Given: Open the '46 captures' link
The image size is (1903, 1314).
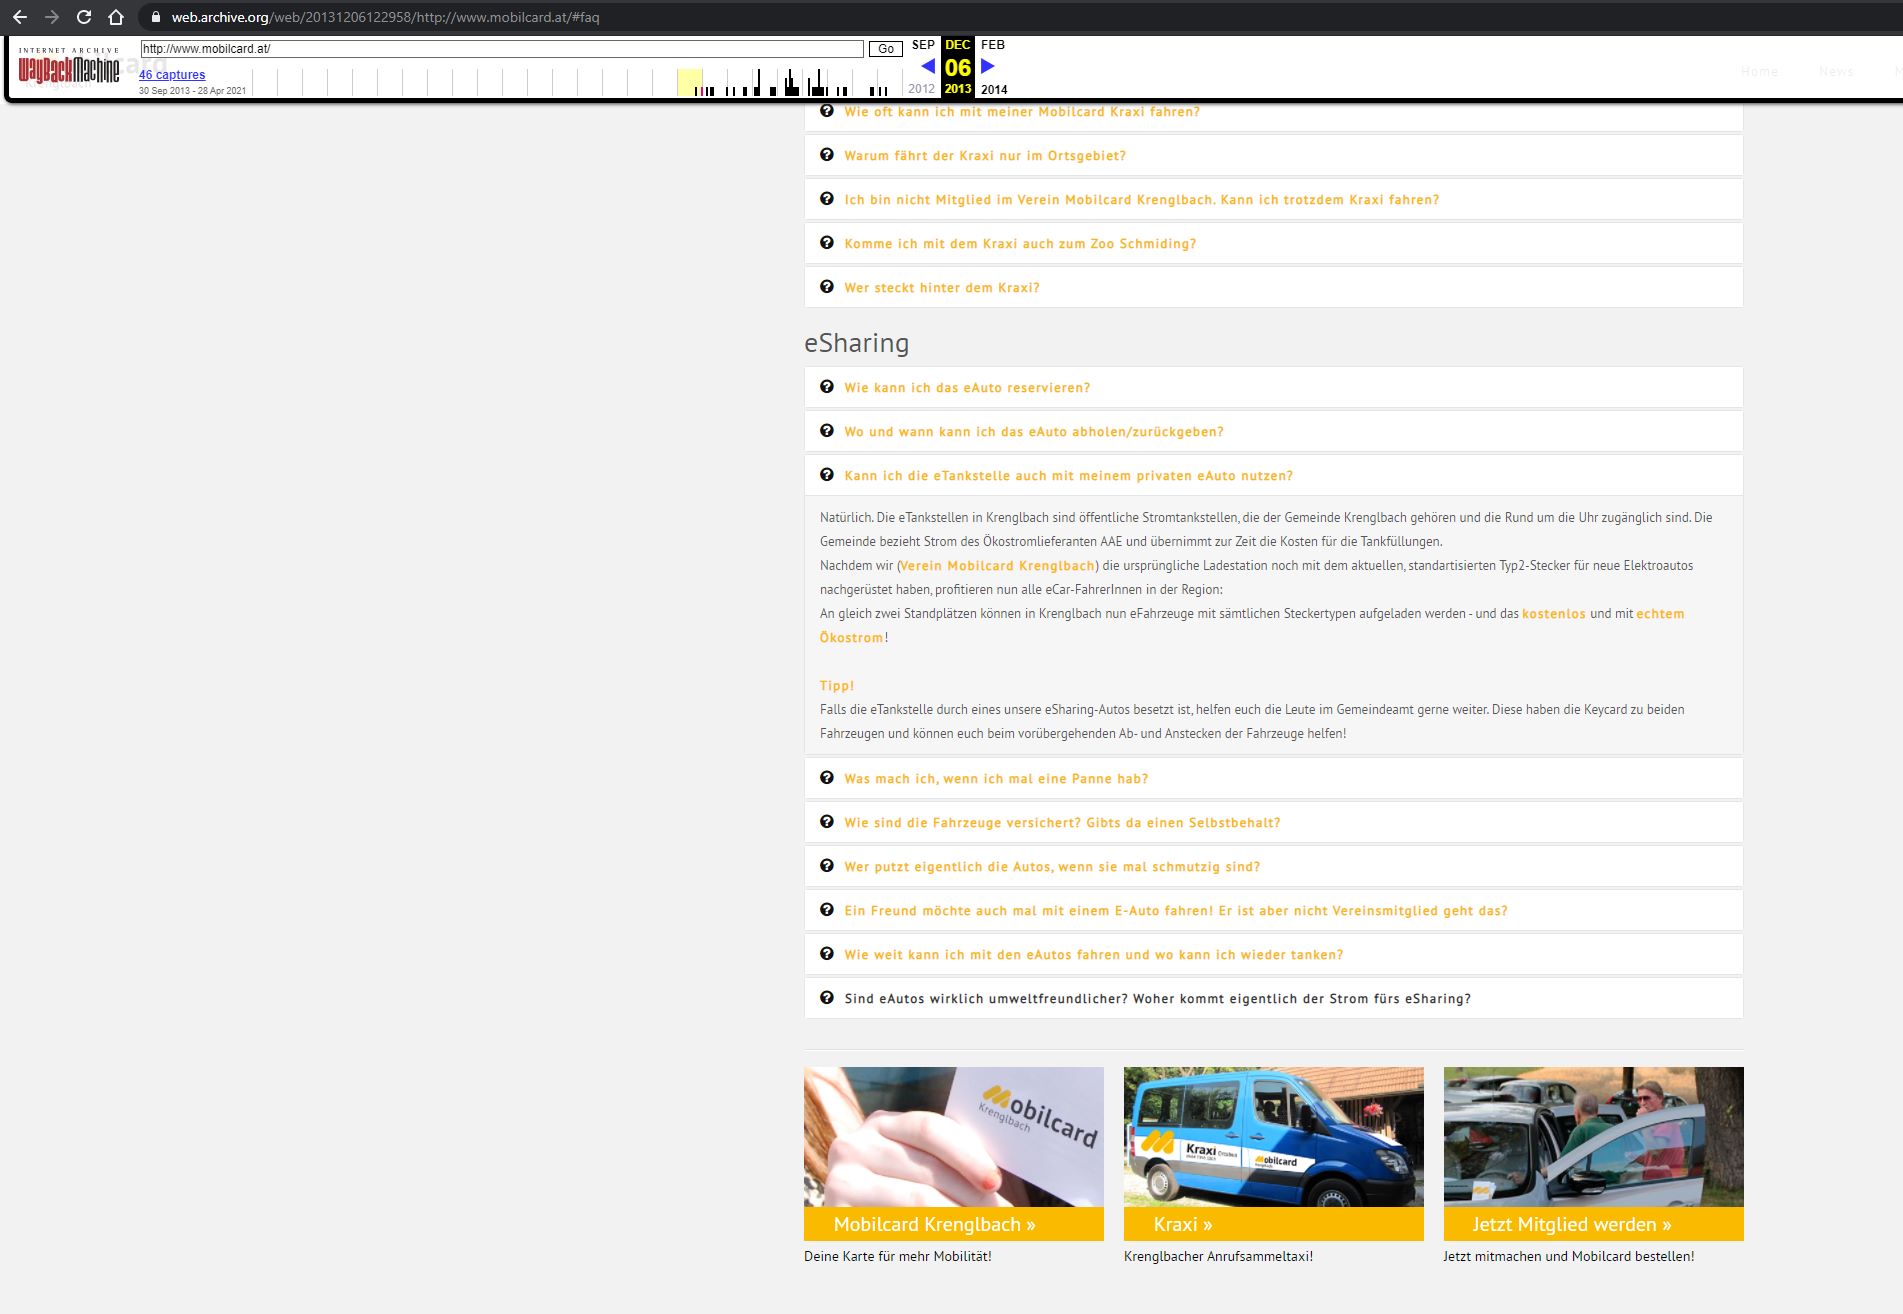Looking at the screenshot, I should [x=172, y=75].
